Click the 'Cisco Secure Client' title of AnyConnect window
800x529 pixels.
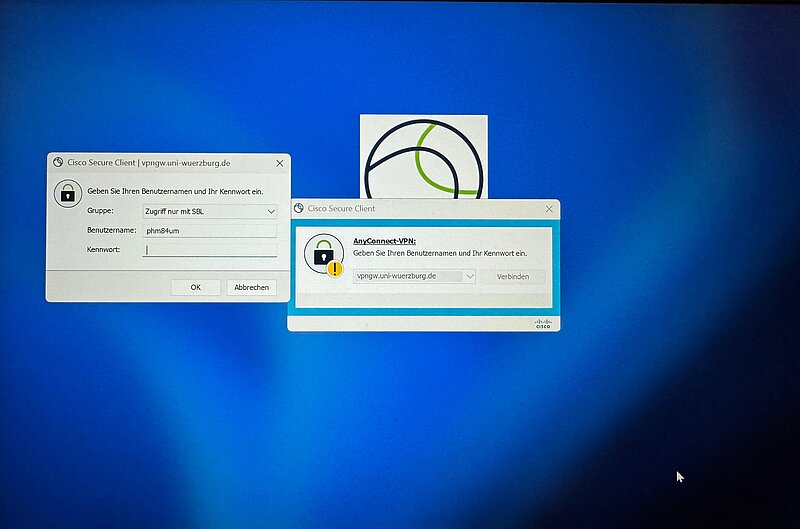pos(341,209)
